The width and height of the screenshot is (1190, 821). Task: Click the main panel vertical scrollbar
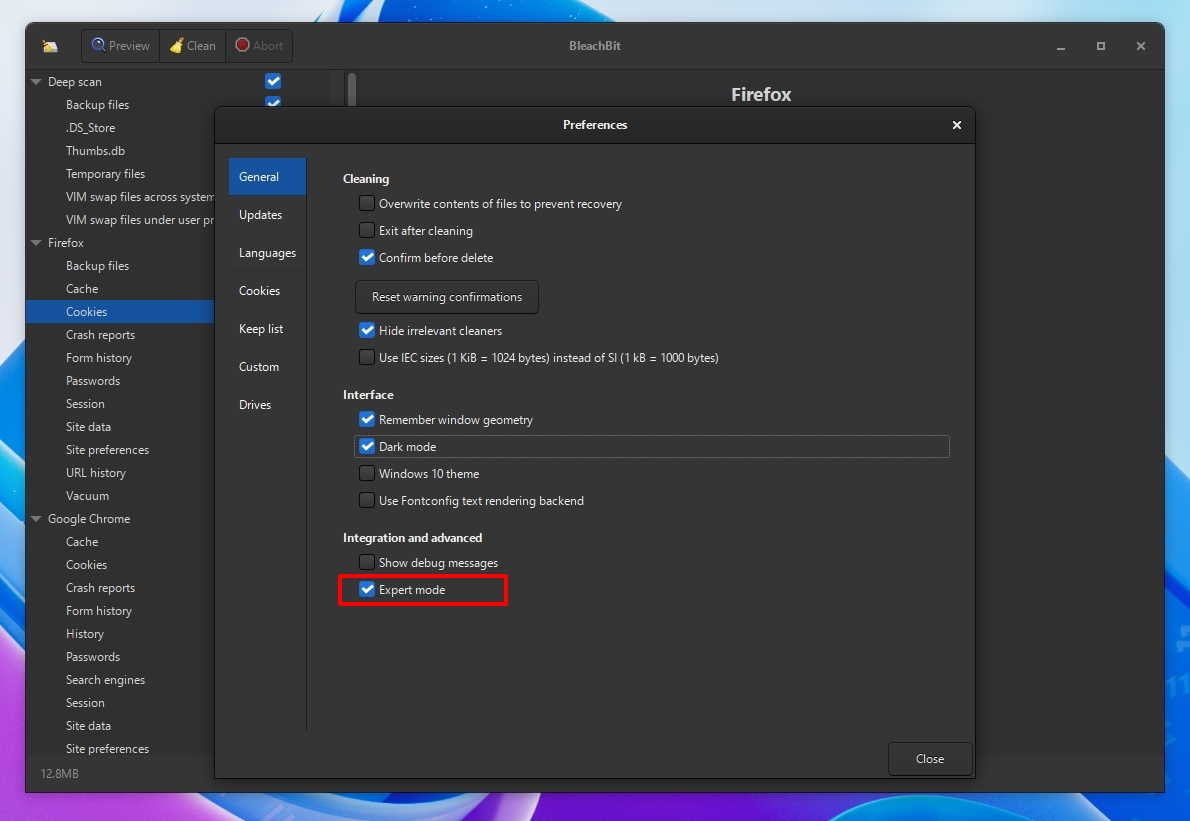(351, 90)
